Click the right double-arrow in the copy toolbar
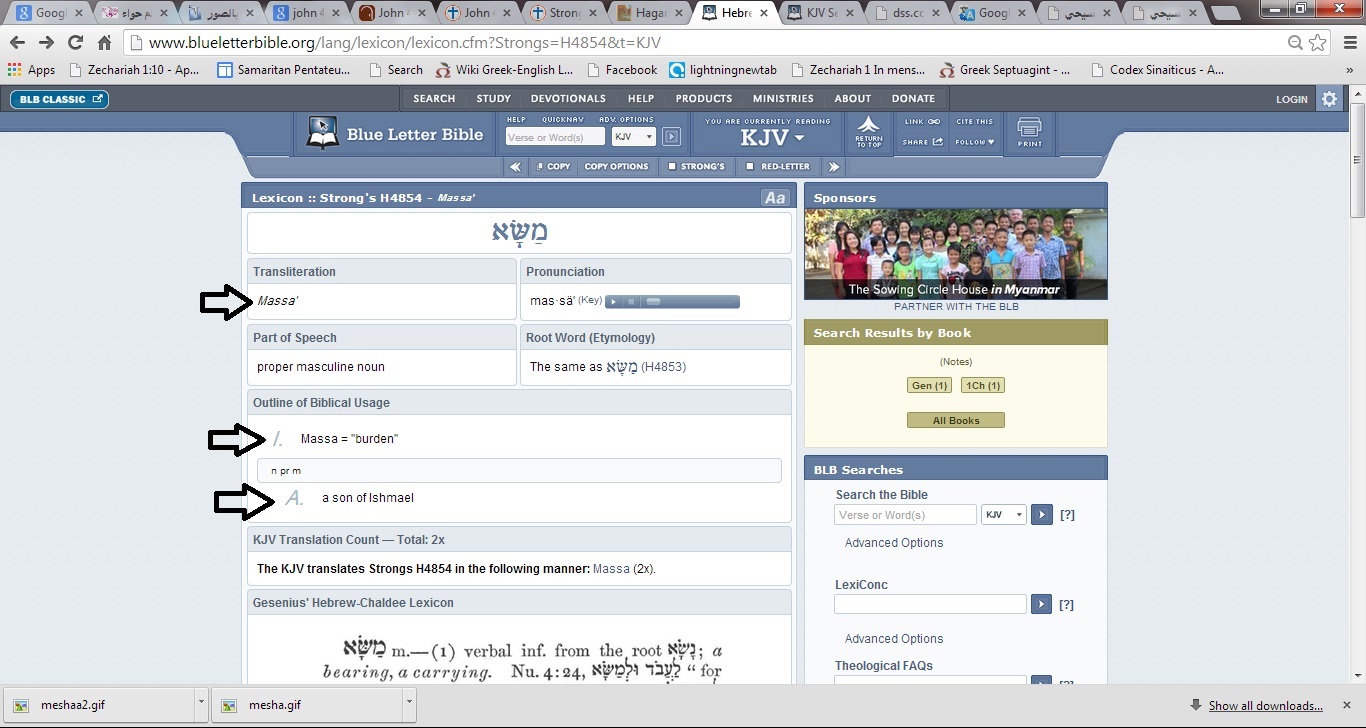The height and width of the screenshot is (728, 1366). click(834, 167)
